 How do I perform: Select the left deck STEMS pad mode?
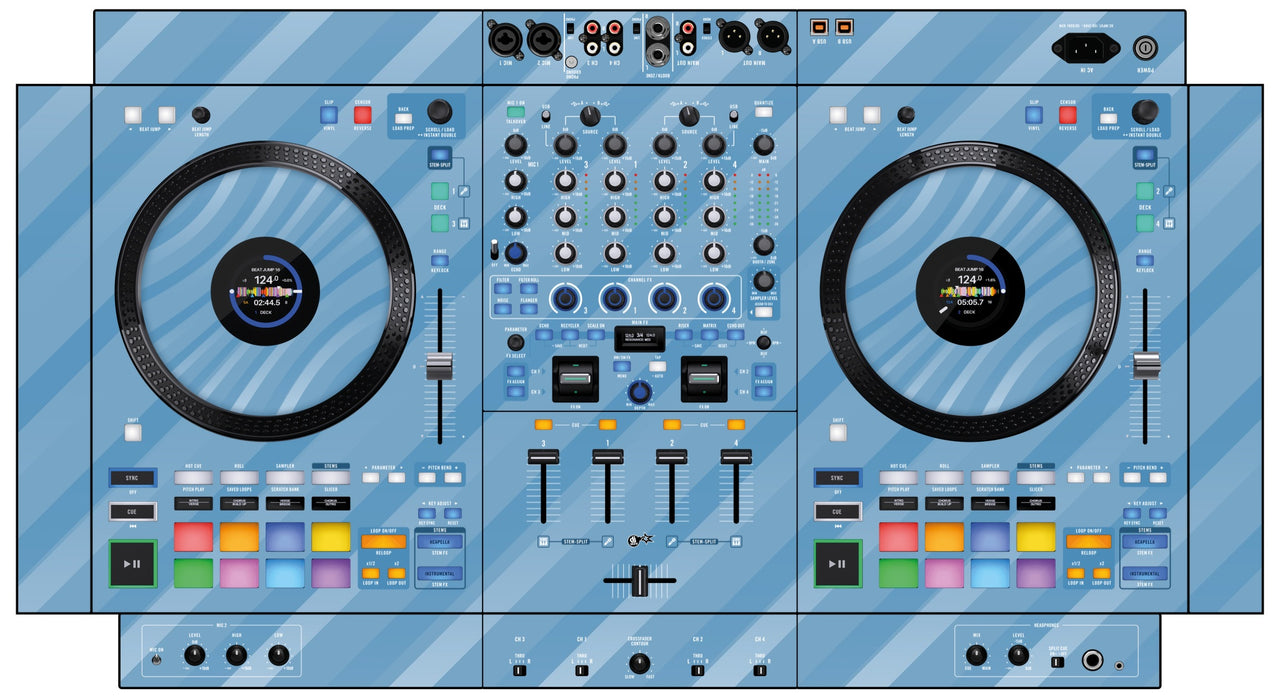click(x=331, y=478)
